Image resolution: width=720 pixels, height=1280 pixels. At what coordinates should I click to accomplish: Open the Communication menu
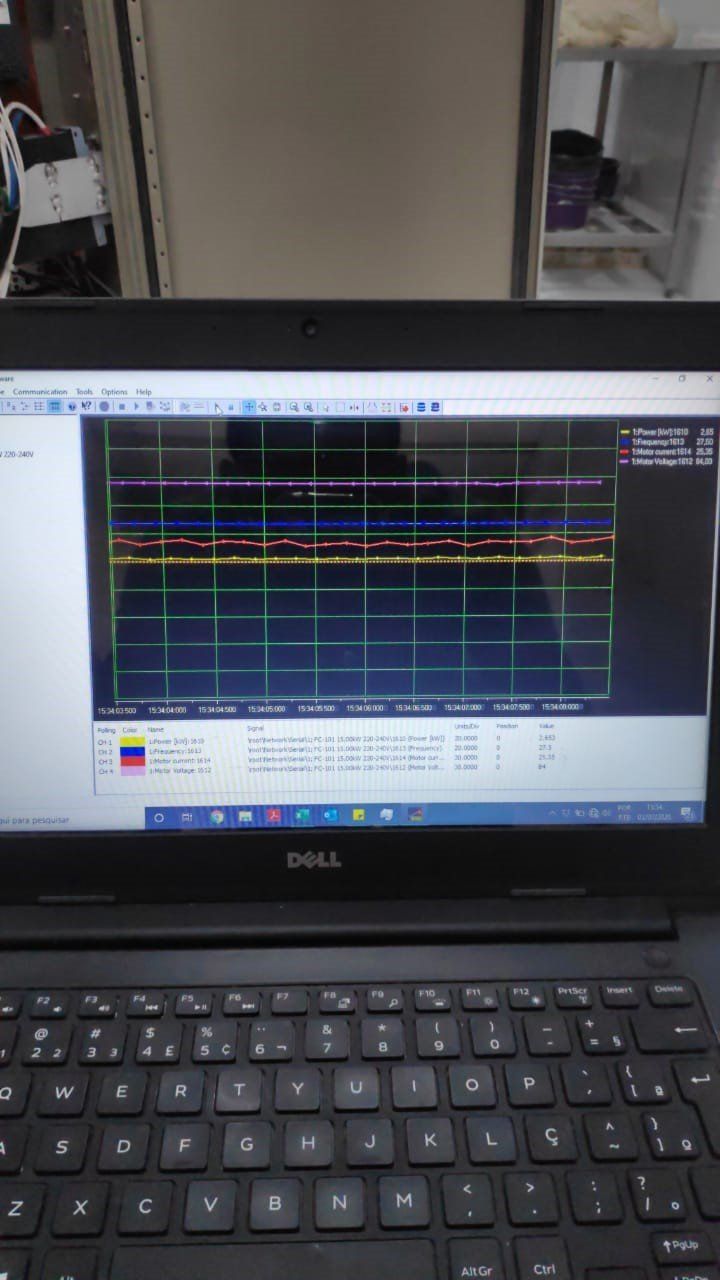point(40,392)
